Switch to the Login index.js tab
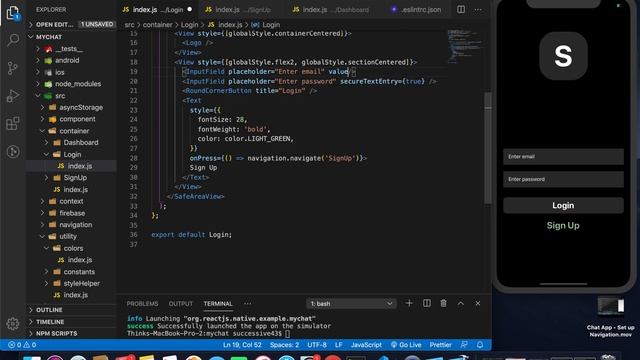The height and width of the screenshot is (360, 640). [157, 9]
